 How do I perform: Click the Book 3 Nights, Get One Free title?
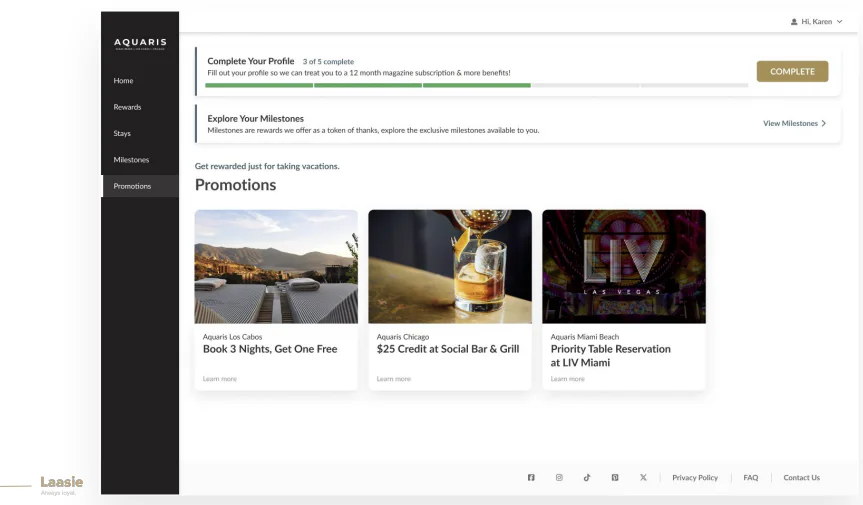[x=270, y=349]
